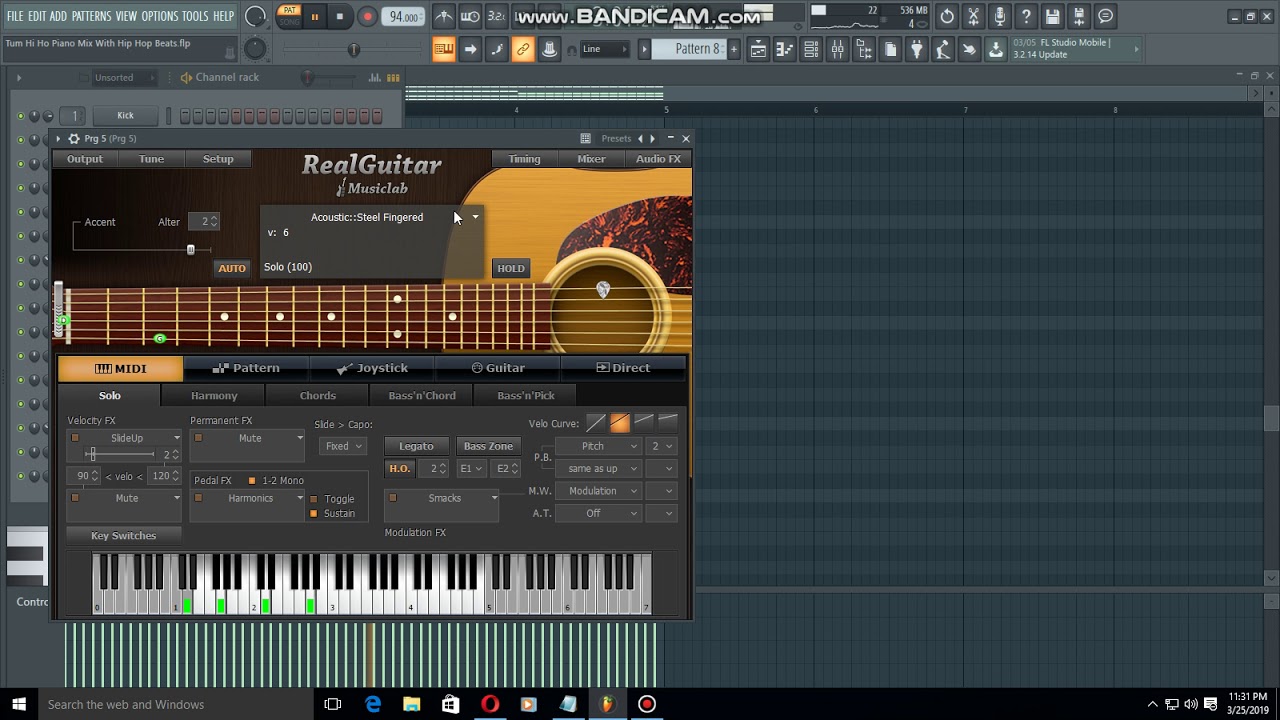1280x720 pixels.
Task: Open the question mark help icon
Action: (x=1026, y=17)
